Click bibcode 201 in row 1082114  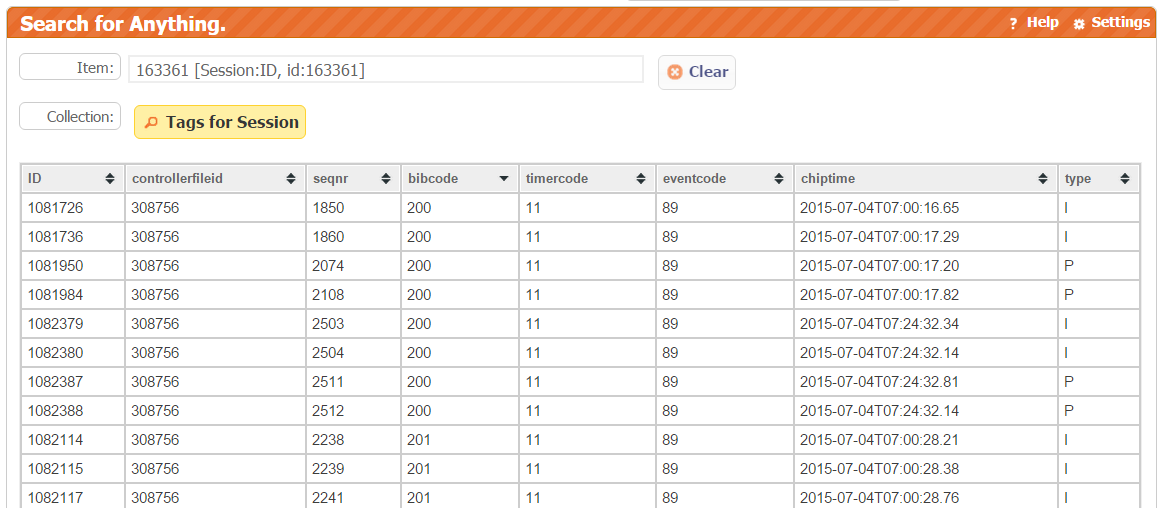[419, 440]
